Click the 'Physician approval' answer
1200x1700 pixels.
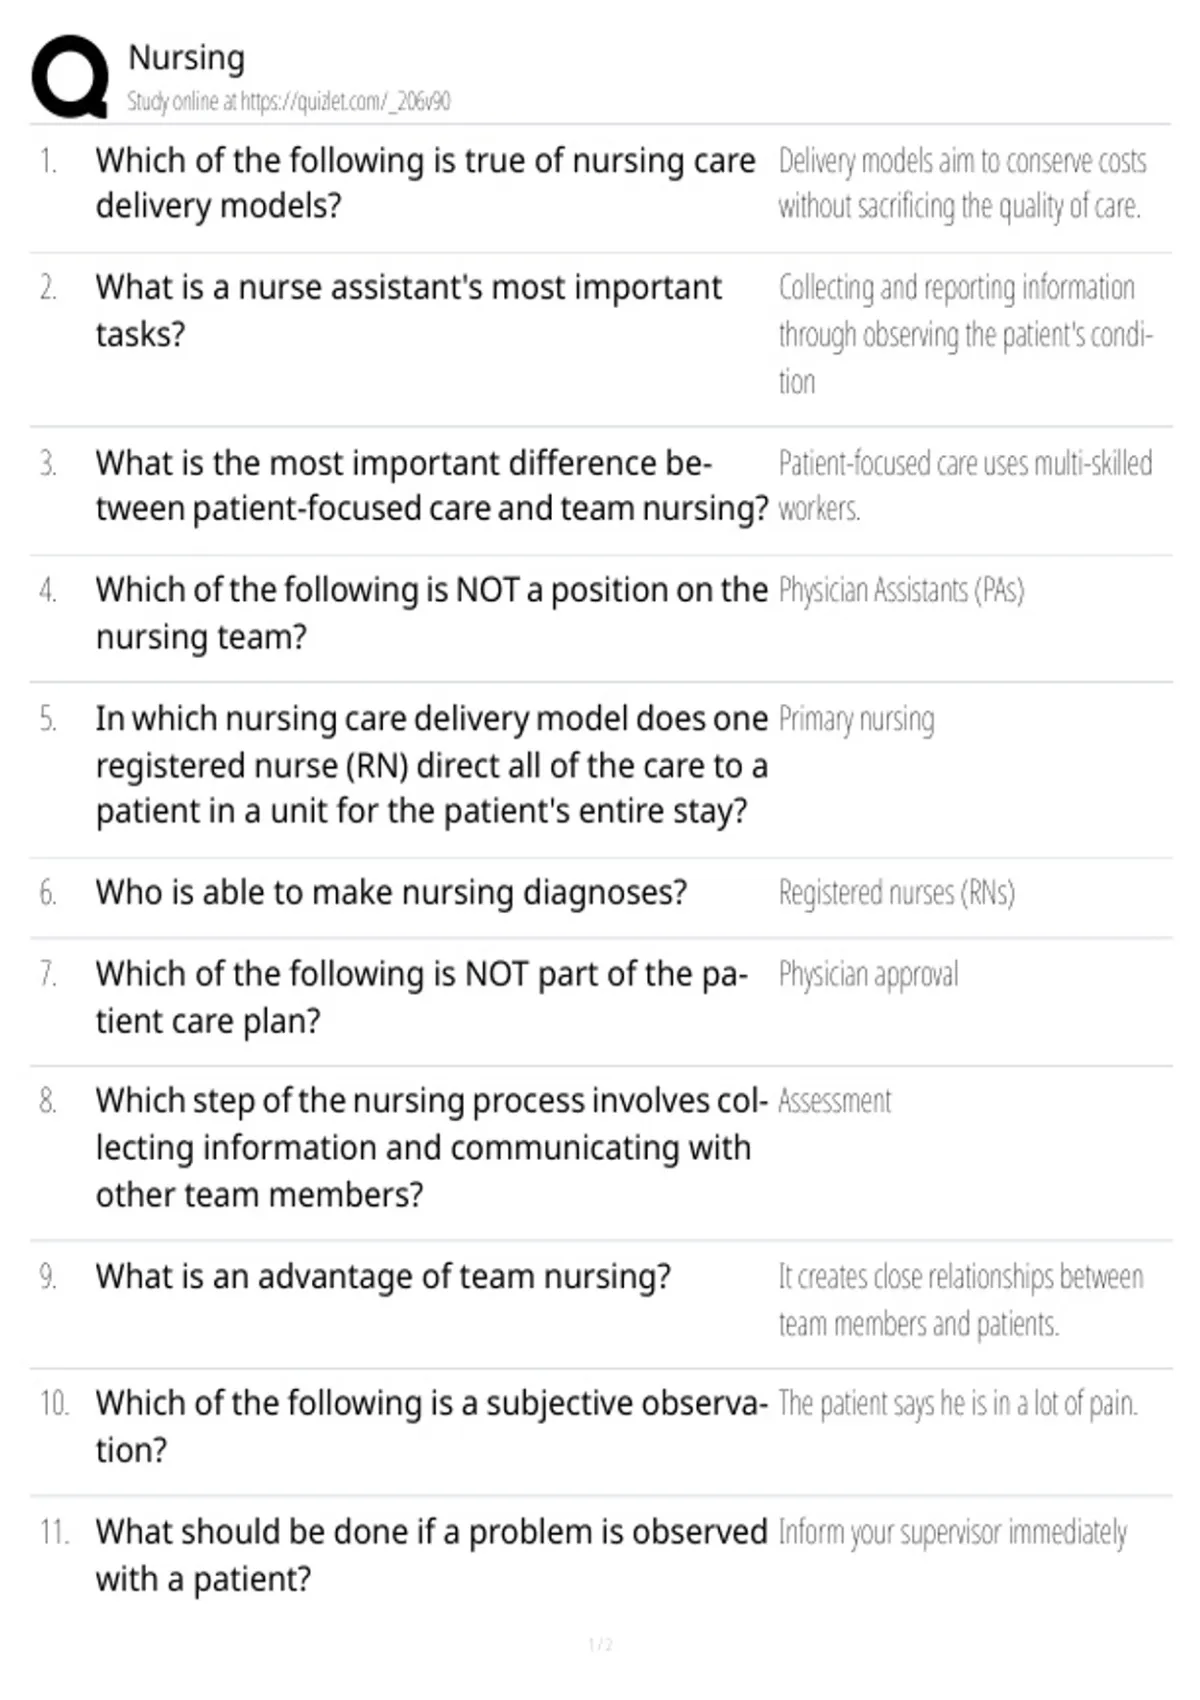(x=868, y=974)
